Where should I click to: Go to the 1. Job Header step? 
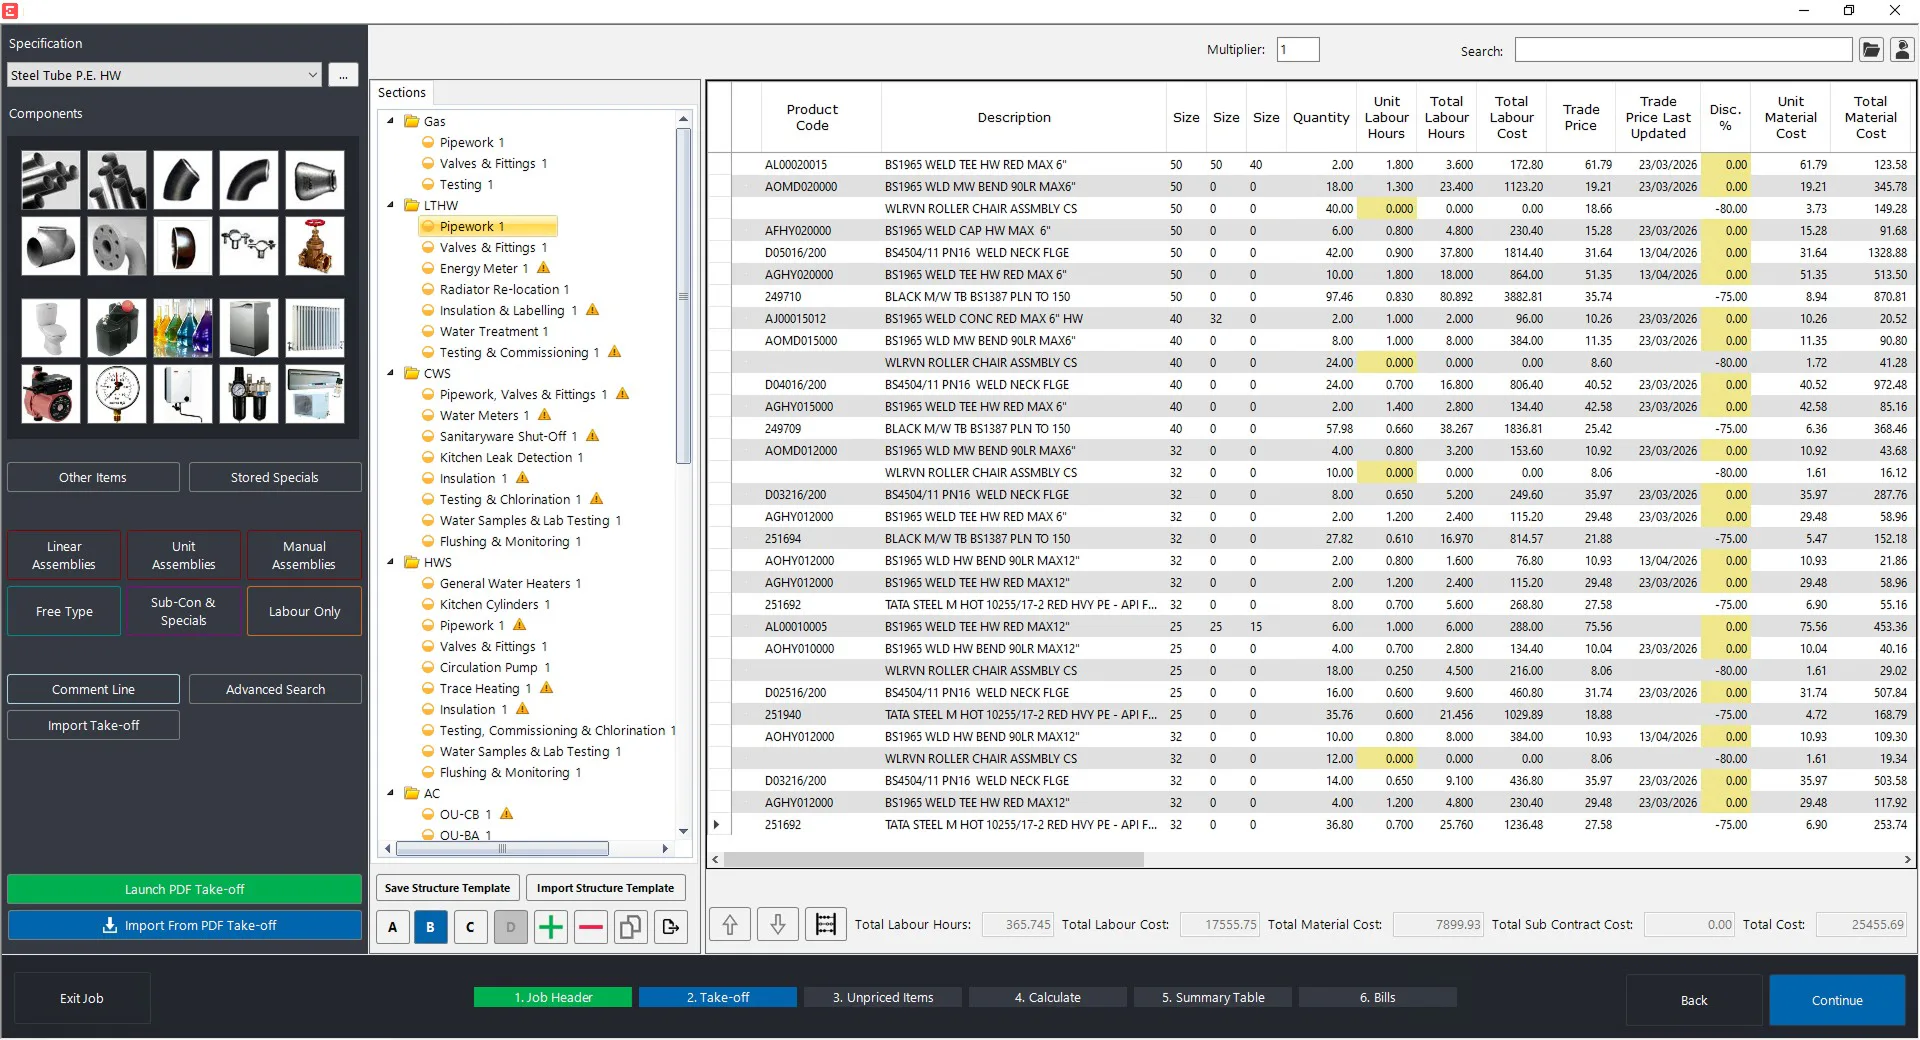click(553, 997)
